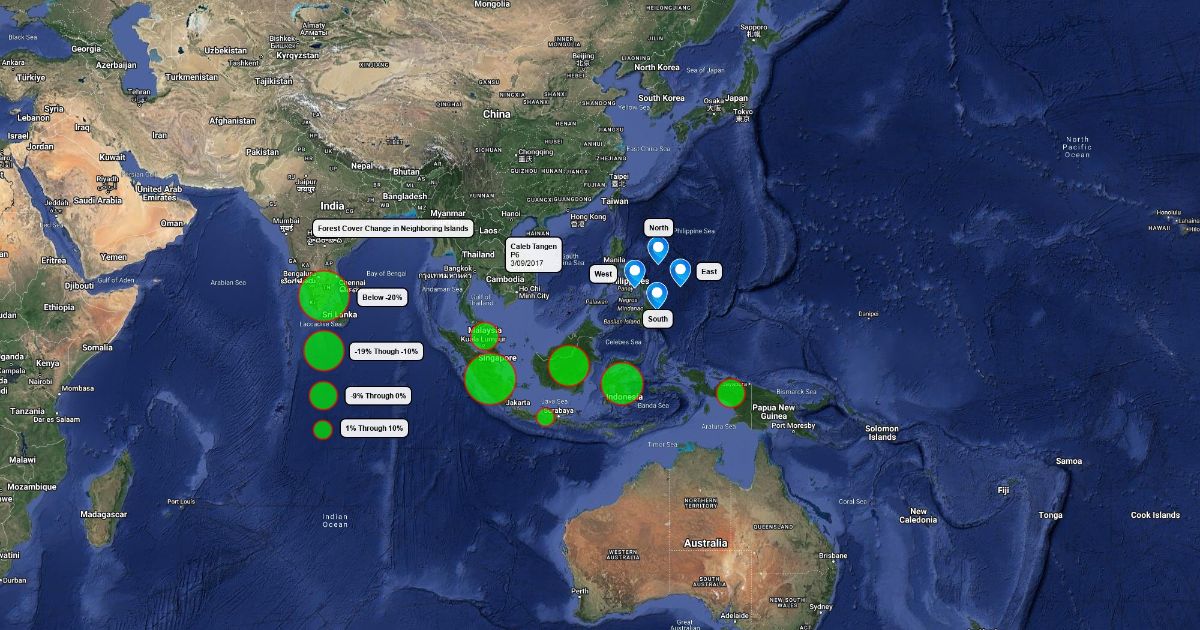Click the 'Samoa' map label
1200x630 pixels.
[1069, 461]
